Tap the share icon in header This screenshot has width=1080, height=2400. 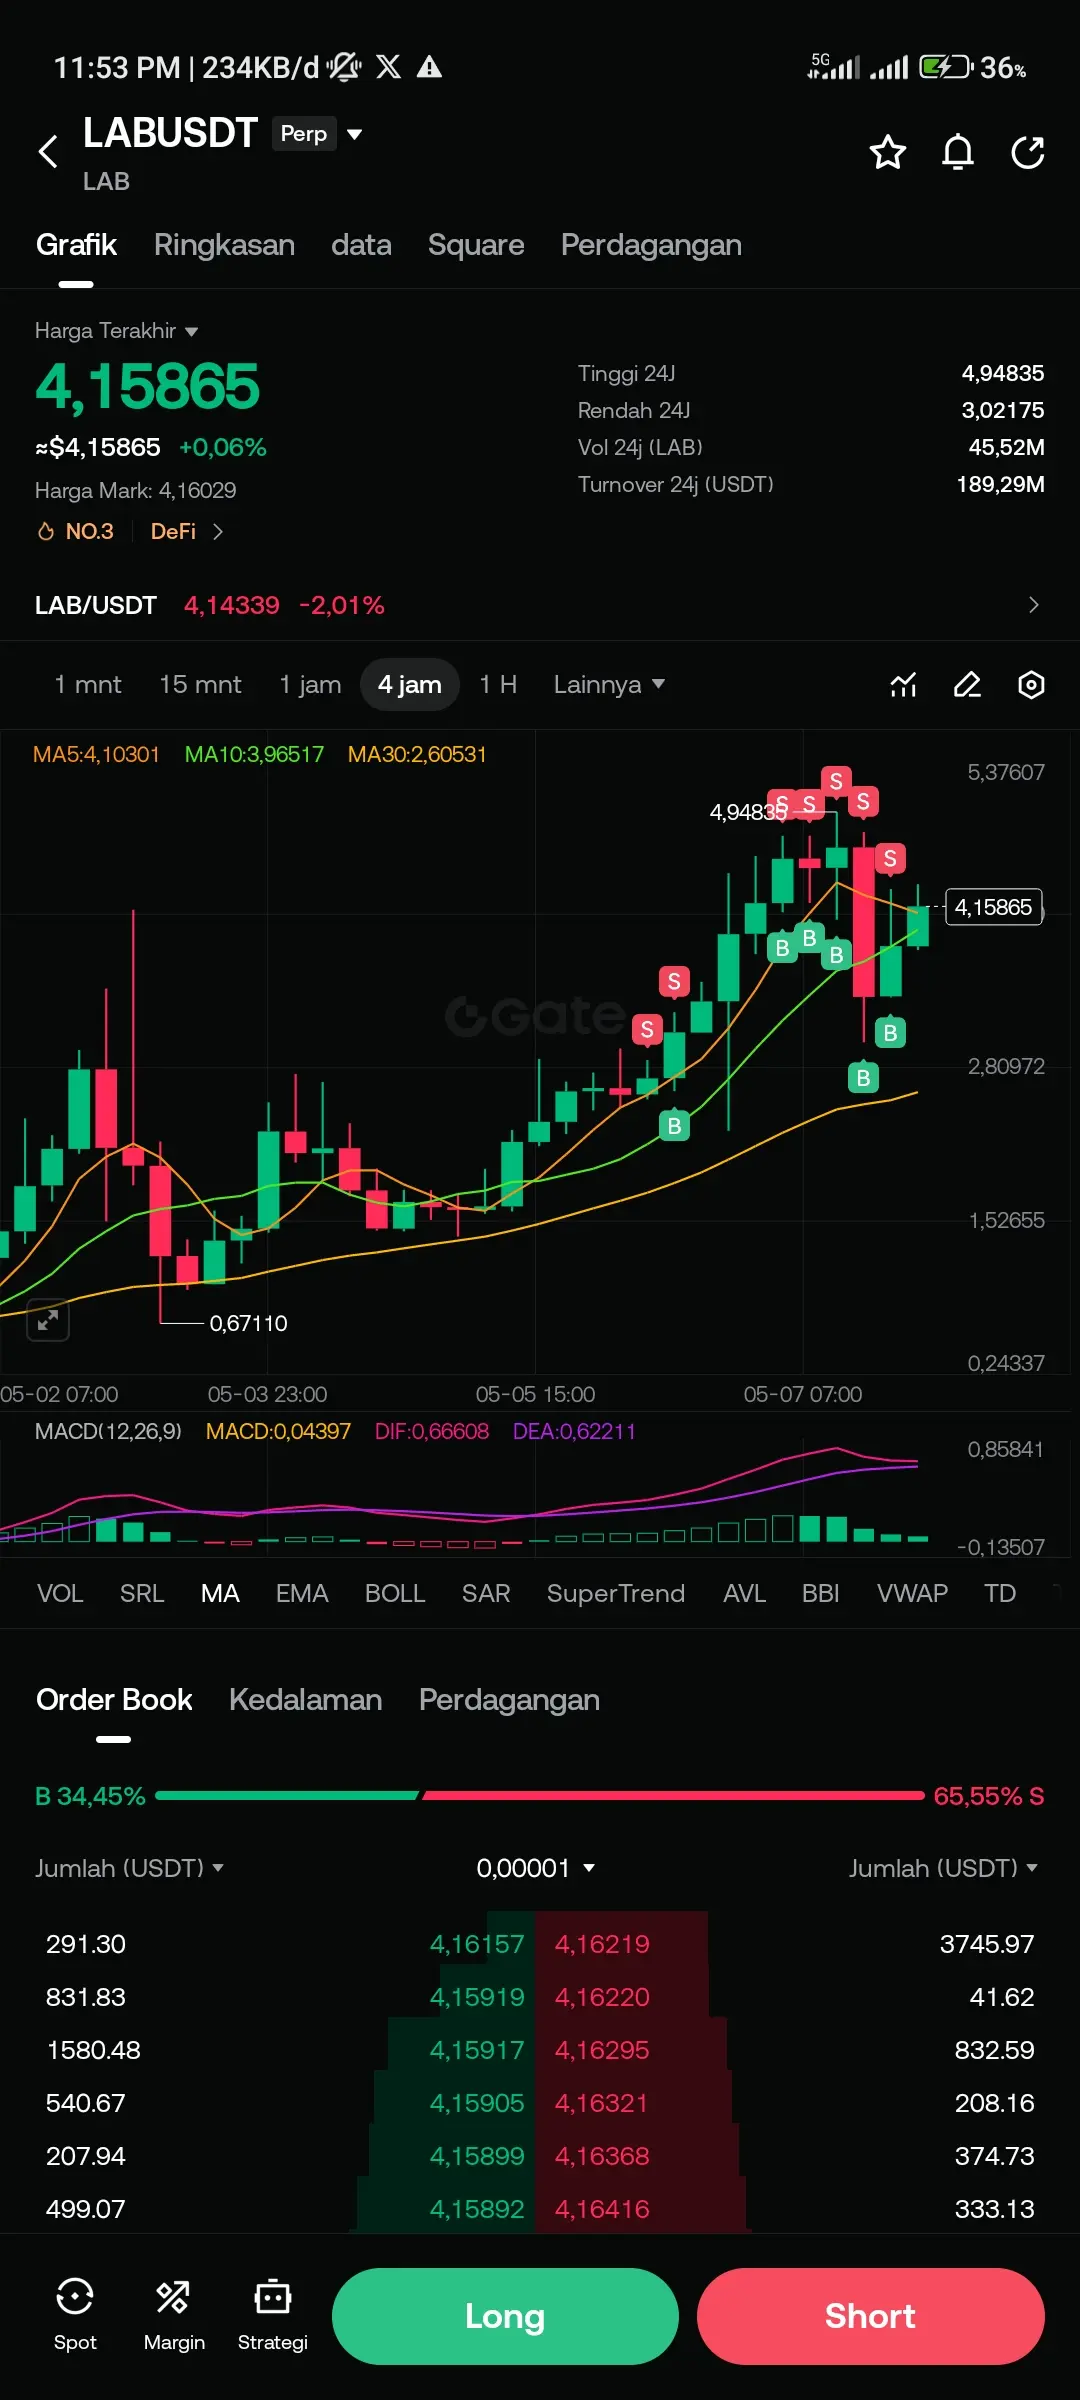pyautogui.click(x=1028, y=152)
